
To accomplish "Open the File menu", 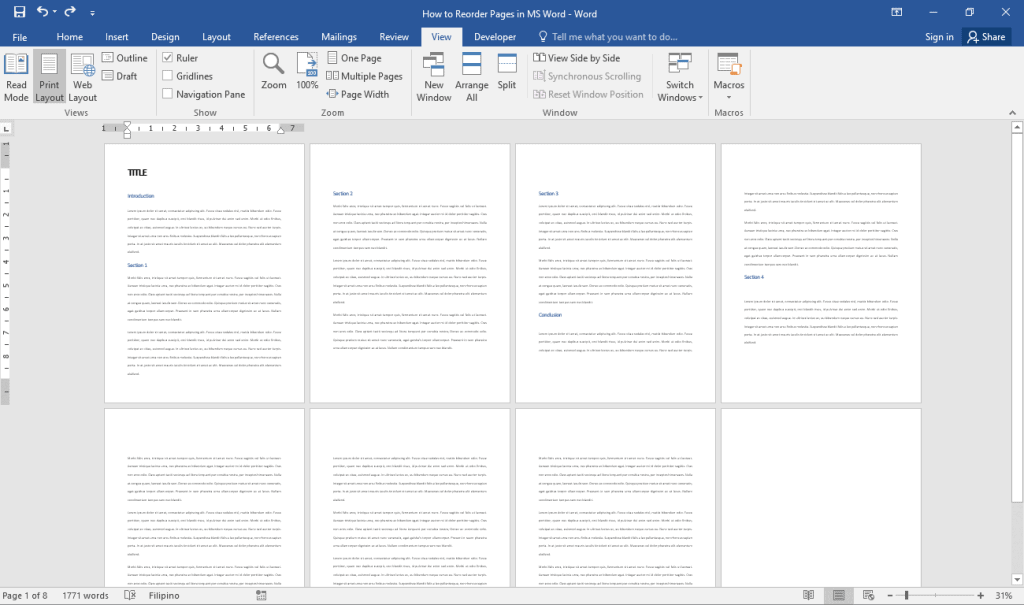I will pos(20,37).
